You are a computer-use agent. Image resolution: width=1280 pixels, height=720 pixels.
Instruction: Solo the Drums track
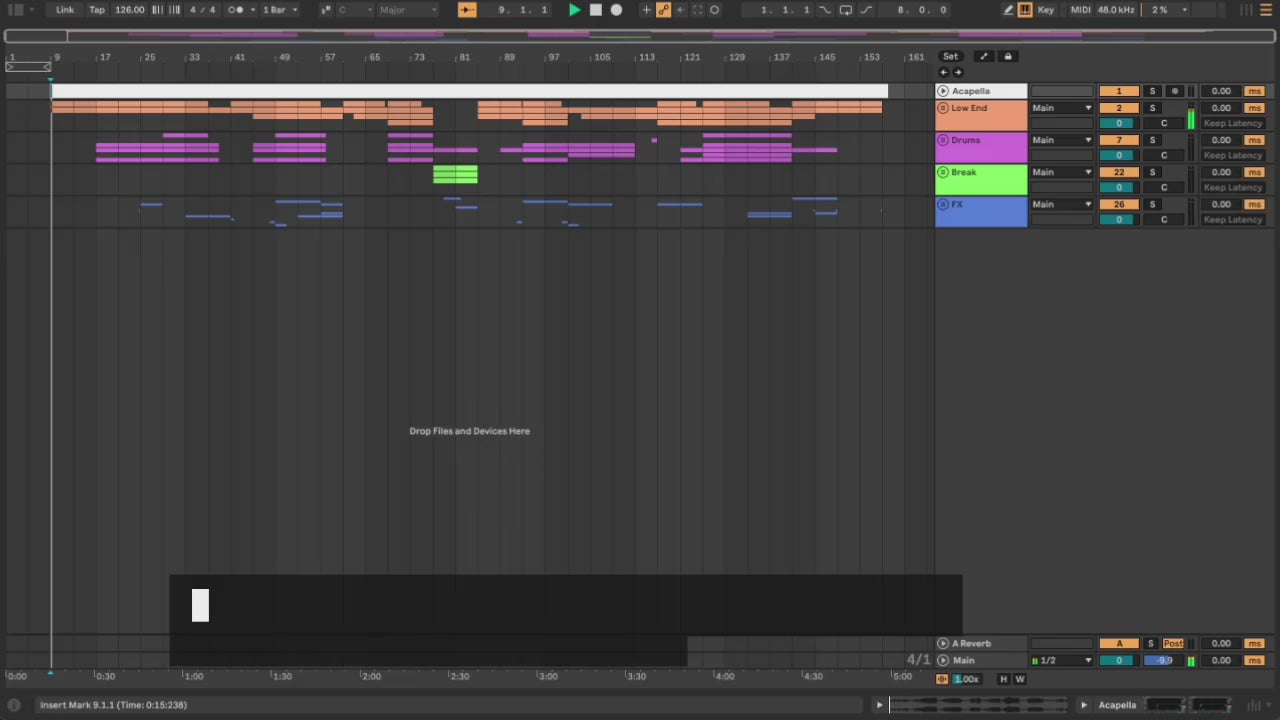point(1152,140)
